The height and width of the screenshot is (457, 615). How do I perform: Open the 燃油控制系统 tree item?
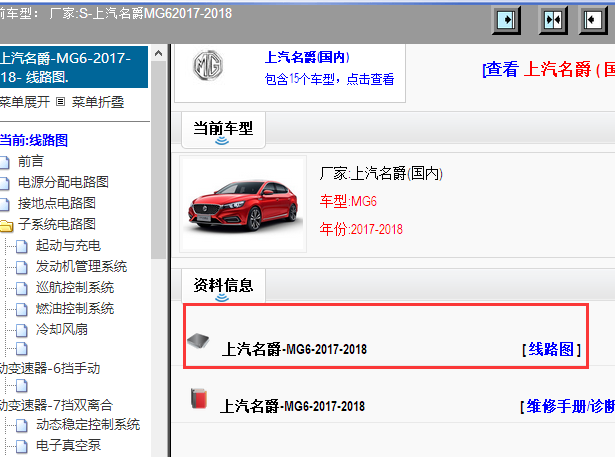(x=75, y=308)
